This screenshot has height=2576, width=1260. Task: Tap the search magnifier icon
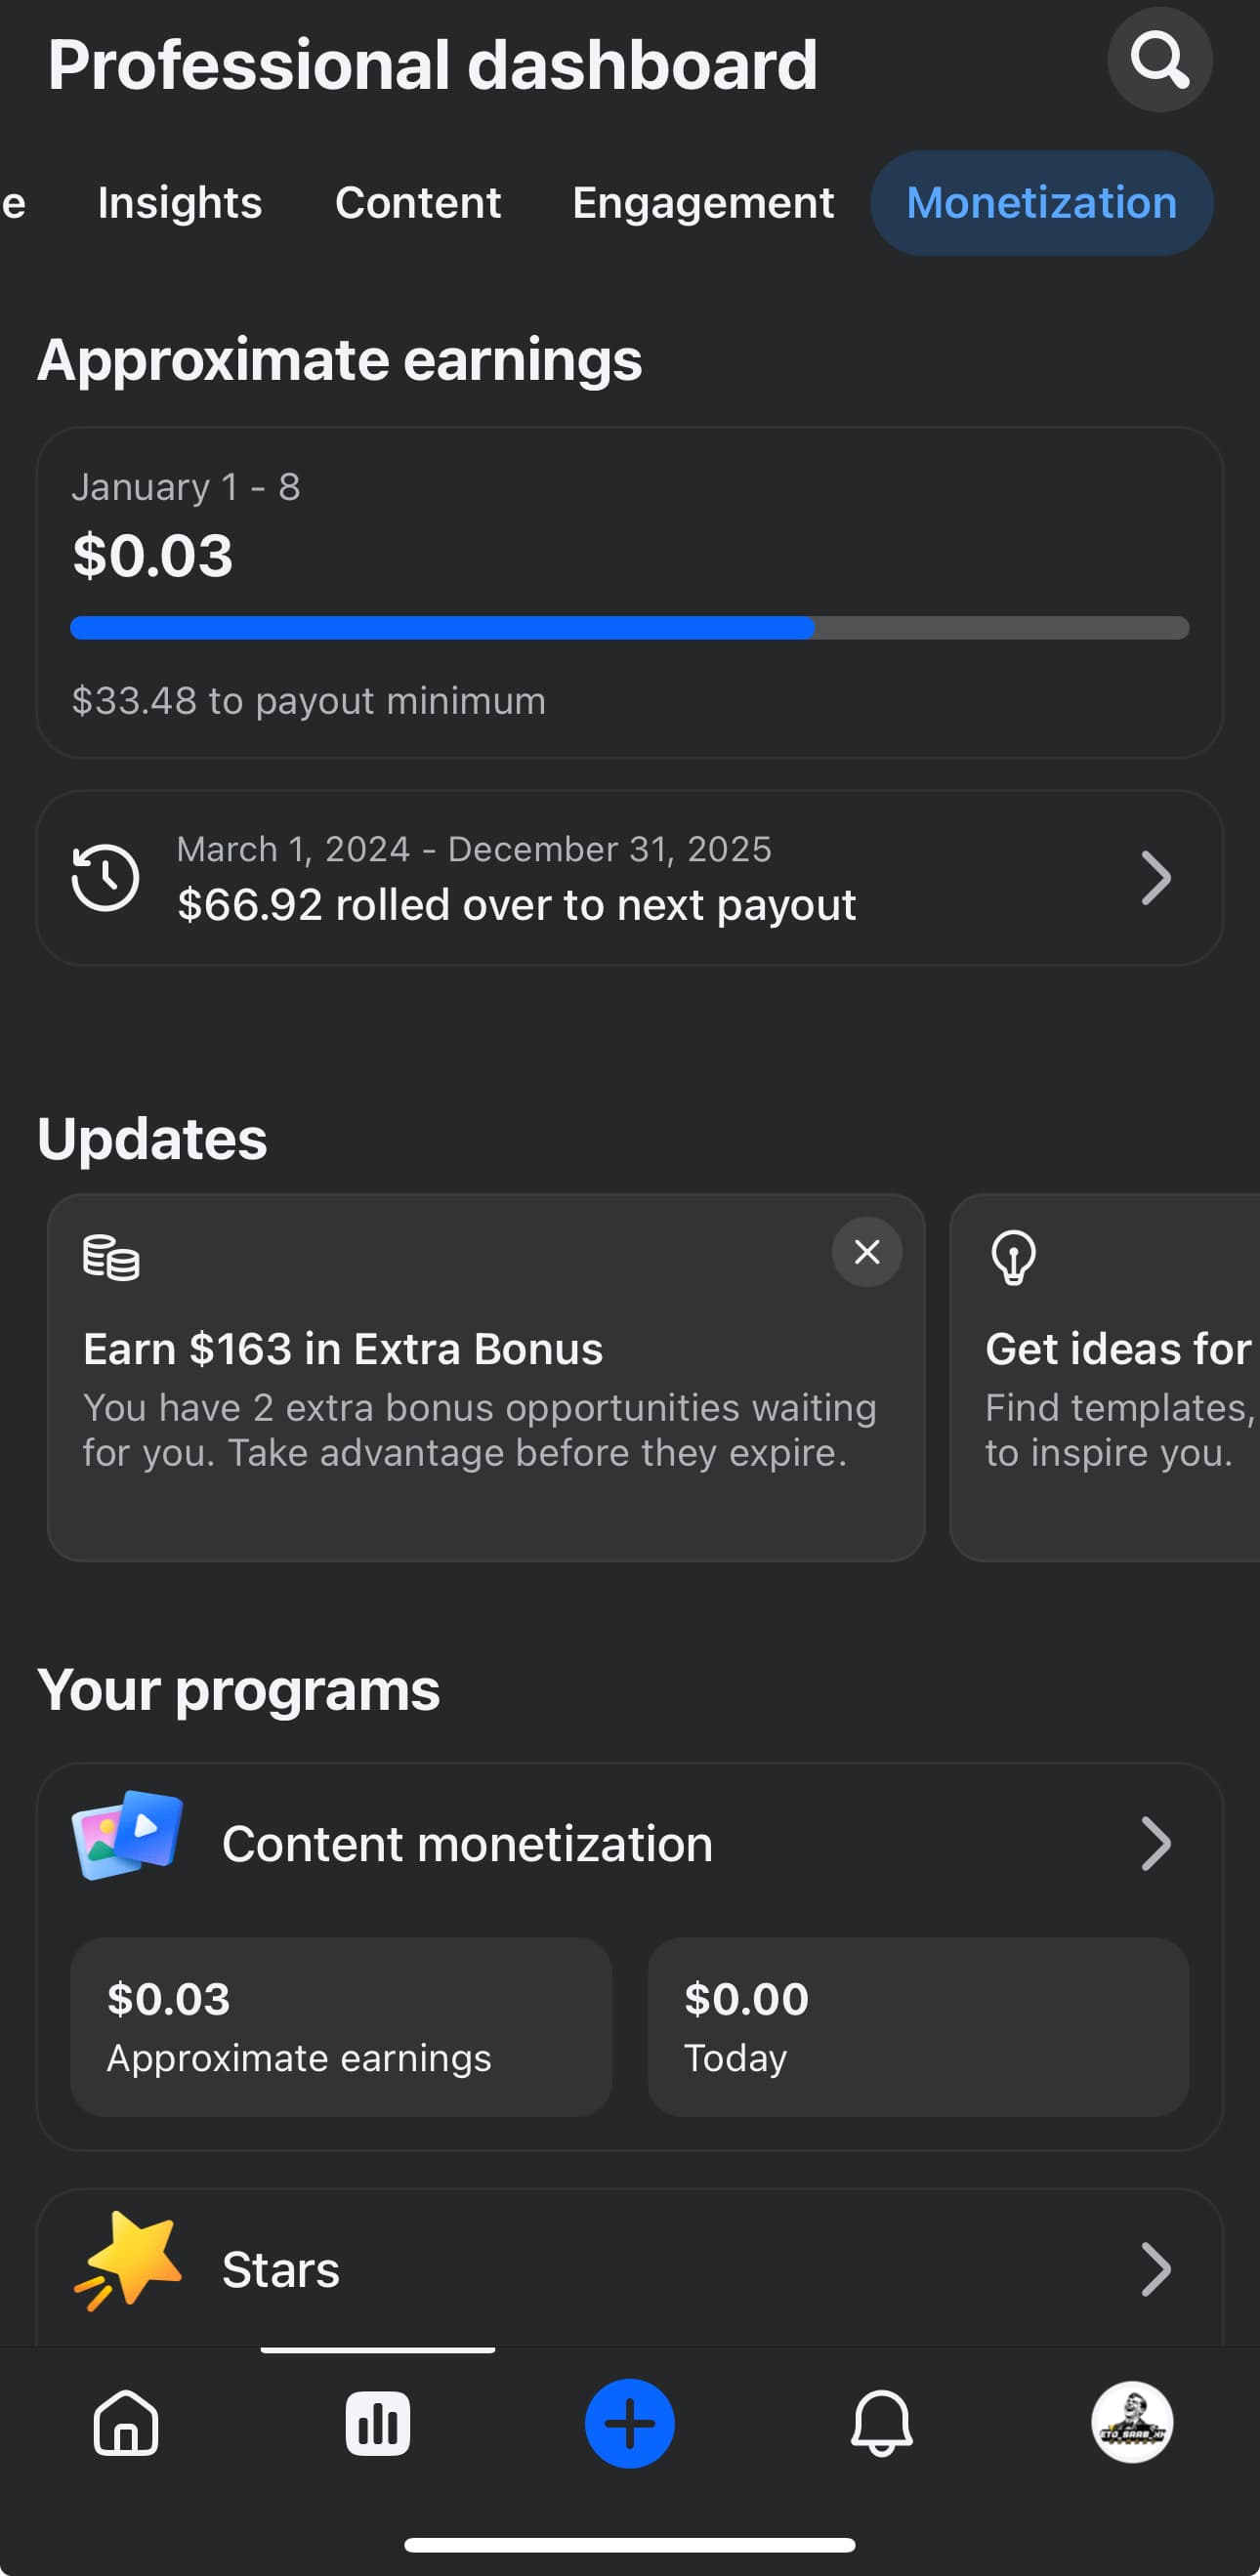(1159, 60)
